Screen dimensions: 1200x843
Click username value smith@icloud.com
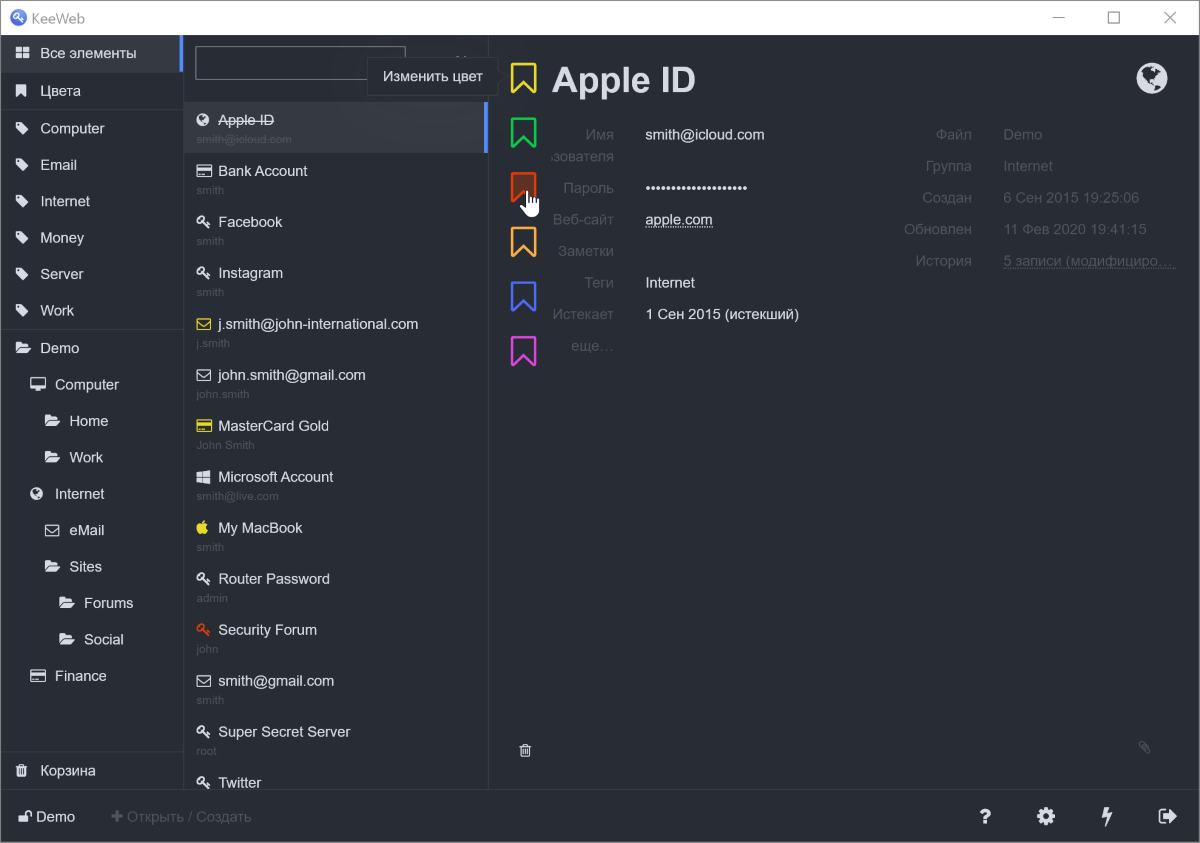705,135
